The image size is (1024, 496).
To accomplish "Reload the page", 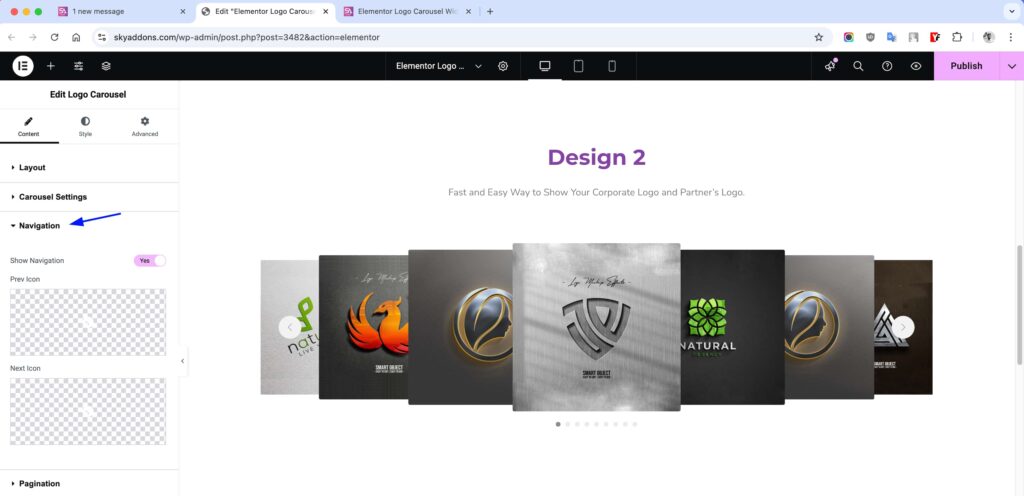I will (55, 37).
